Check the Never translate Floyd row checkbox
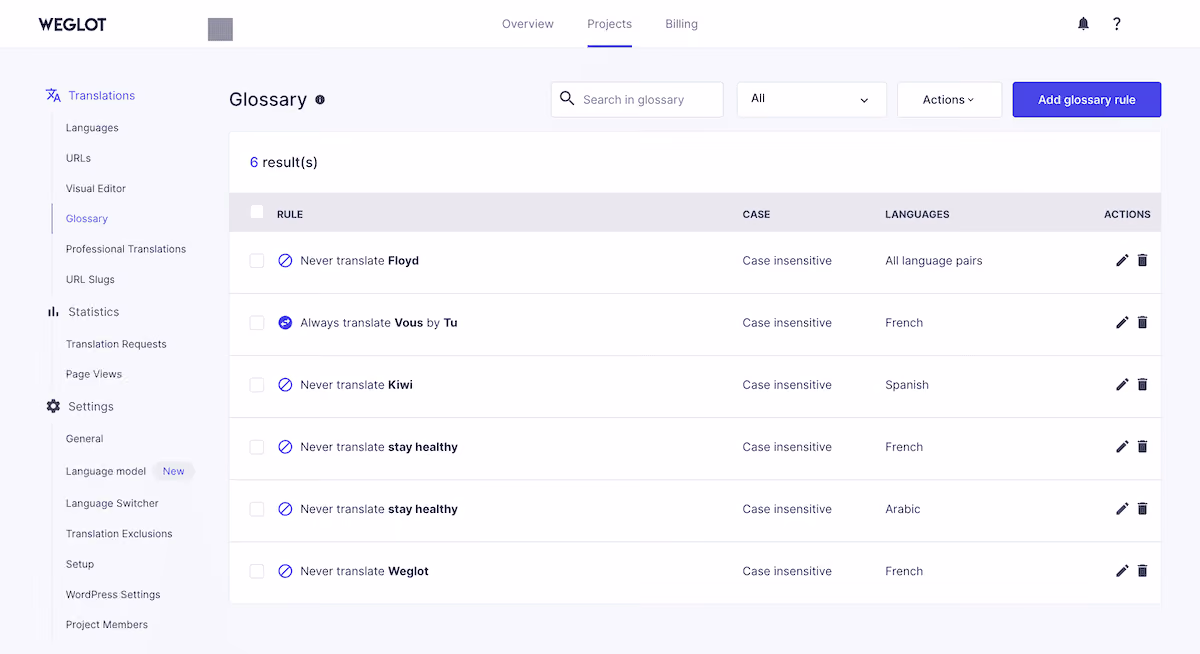This screenshot has height=654, width=1200. [257, 261]
